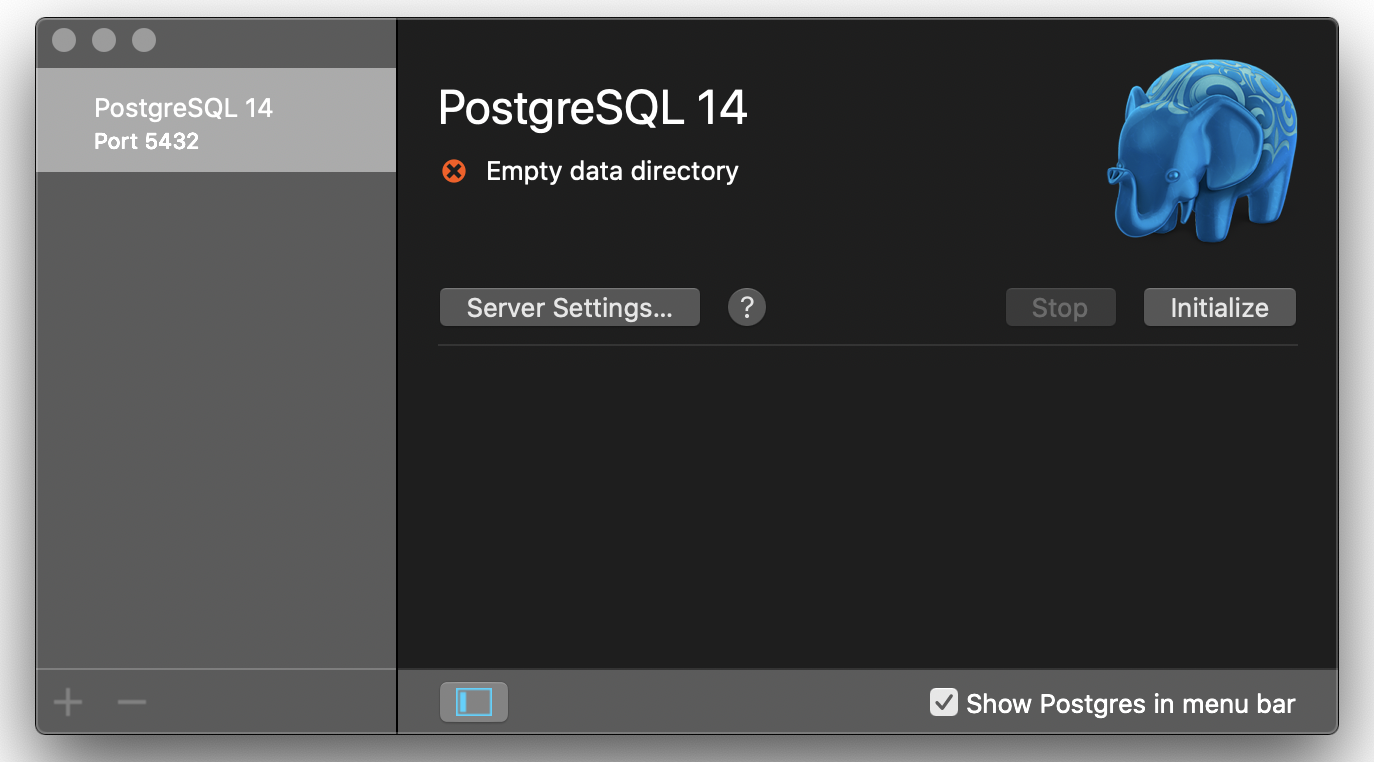This screenshot has width=1374, height=762.
Task: Click the PostgreSQL 14 main heading
Action: (593, 108)
